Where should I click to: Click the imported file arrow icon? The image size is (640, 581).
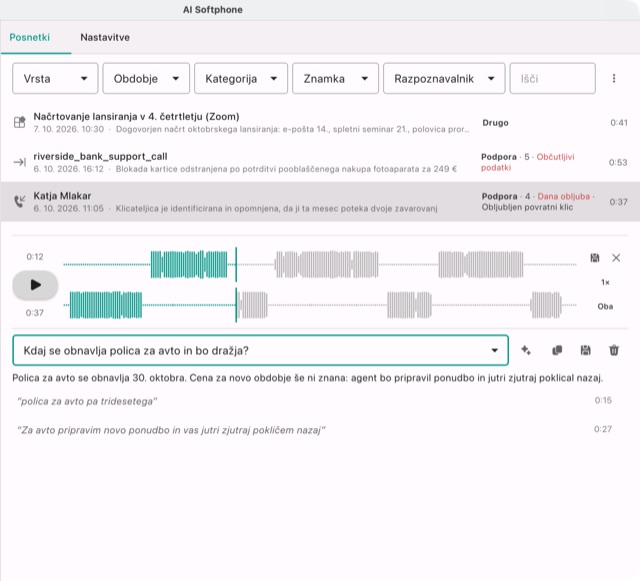point(20,162)
